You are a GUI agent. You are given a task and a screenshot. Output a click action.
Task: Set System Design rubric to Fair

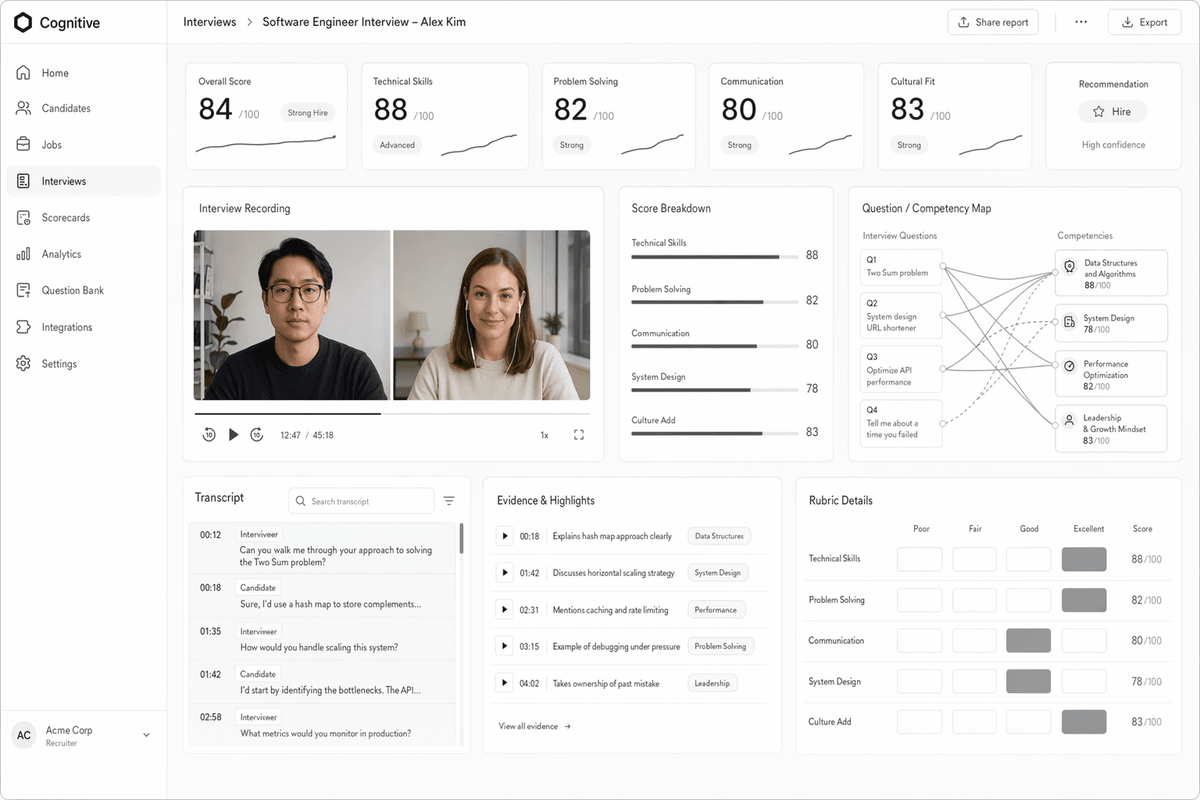(x=974, y=682)
